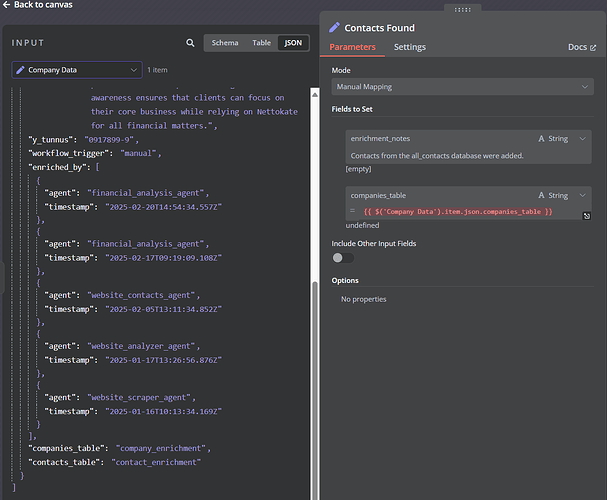Open the Docs link
The width and height of the screenshot is (607, 500).
(x=577, y=47)
